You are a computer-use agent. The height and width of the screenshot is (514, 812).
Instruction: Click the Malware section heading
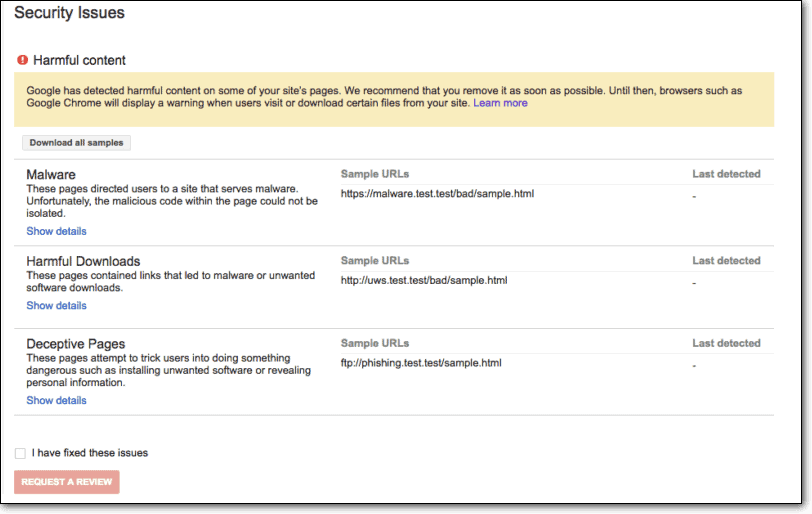(x=51, y=174)
